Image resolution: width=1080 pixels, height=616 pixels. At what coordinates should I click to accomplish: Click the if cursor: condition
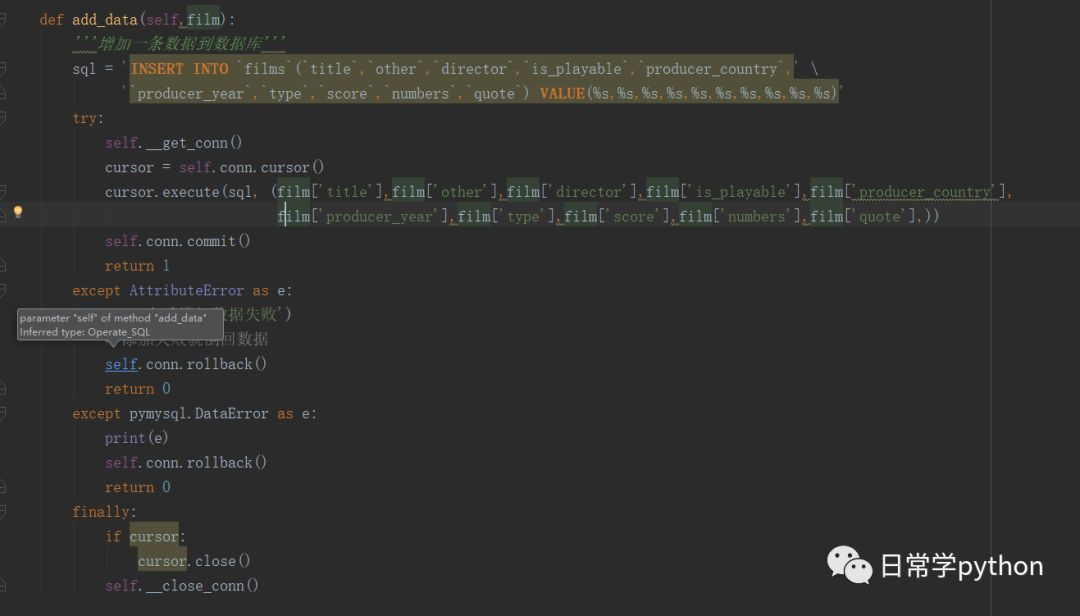click(x=145, y=537)
